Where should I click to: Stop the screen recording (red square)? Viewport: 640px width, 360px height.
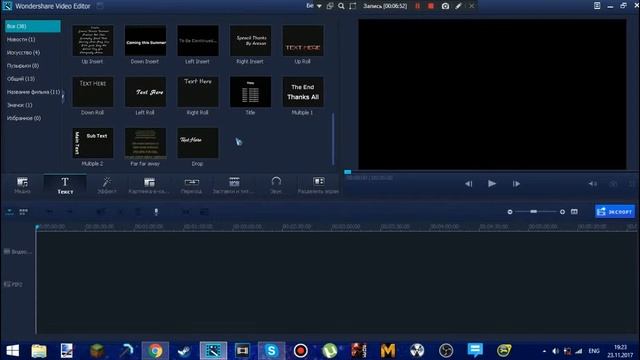click(x=431, y=6)
